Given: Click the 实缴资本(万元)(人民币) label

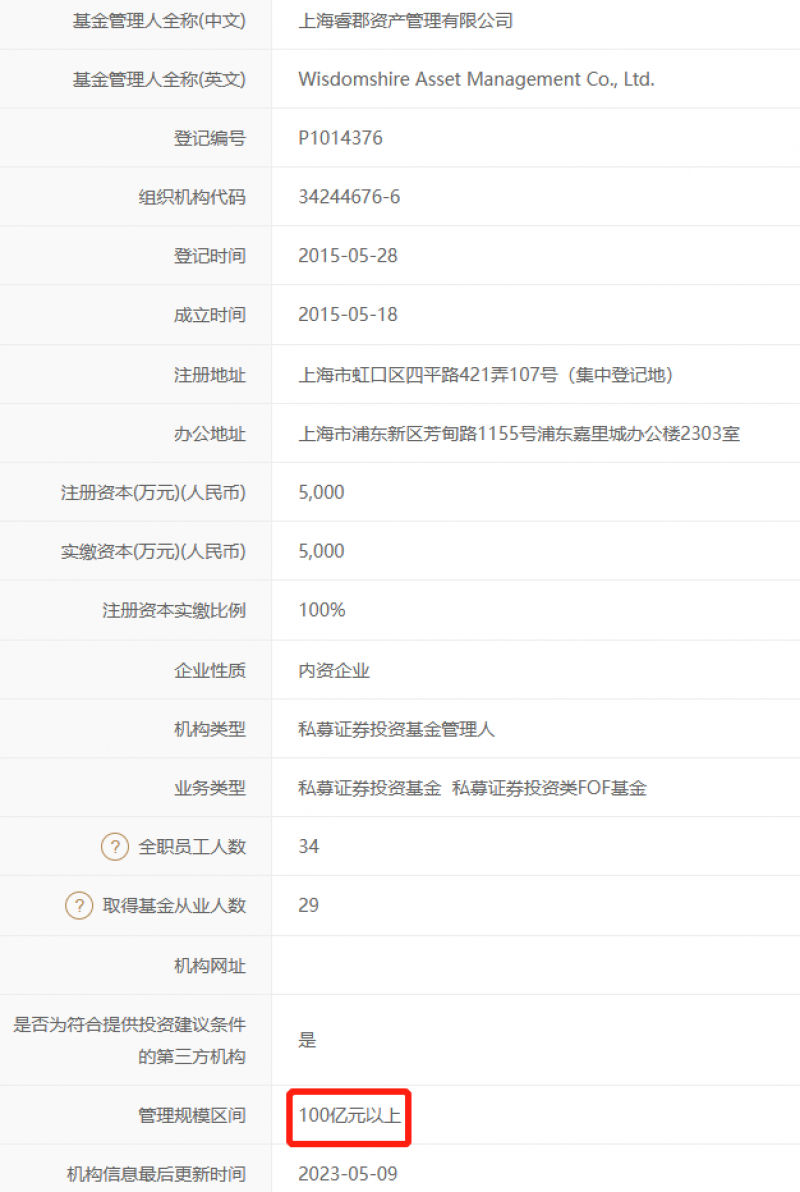Looking at the screenshot, I should (154, 551).
